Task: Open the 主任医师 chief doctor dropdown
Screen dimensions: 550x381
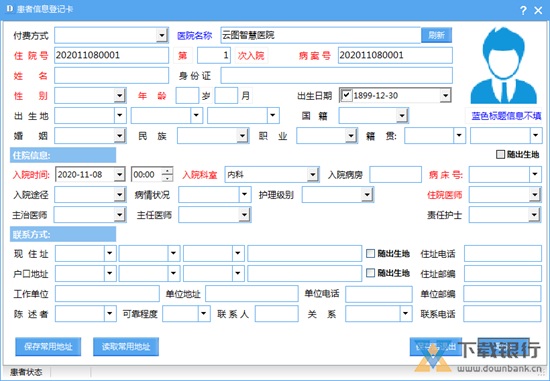Action: pos(244,215)
